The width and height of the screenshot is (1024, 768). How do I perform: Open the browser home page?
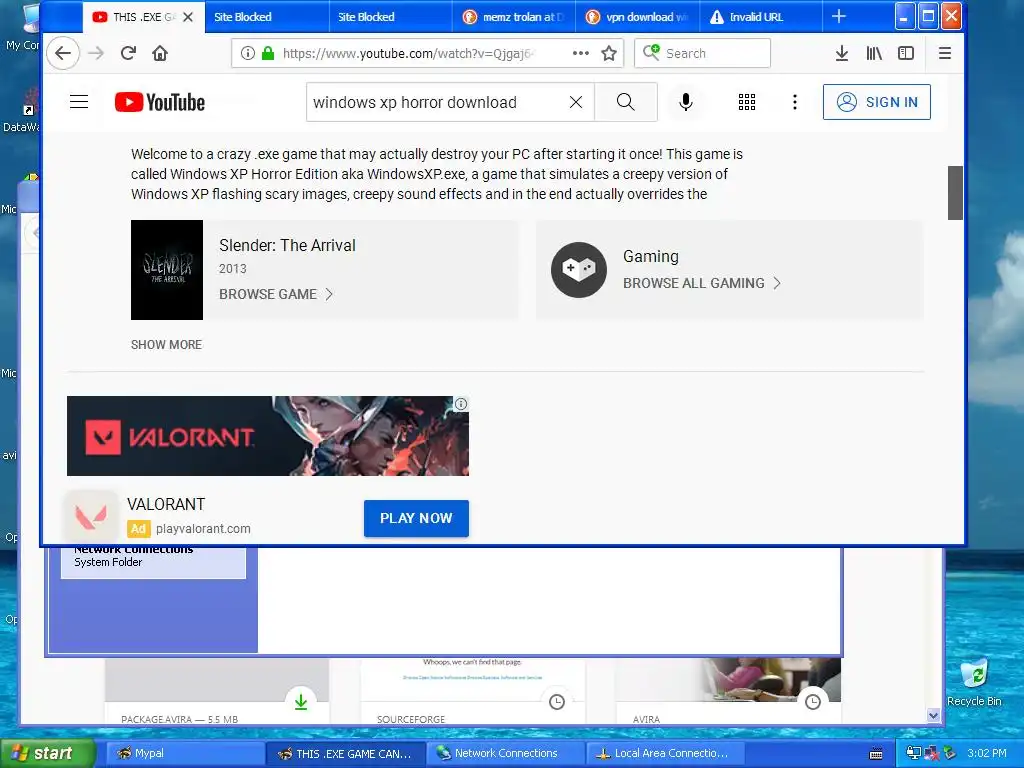point(160,54)
